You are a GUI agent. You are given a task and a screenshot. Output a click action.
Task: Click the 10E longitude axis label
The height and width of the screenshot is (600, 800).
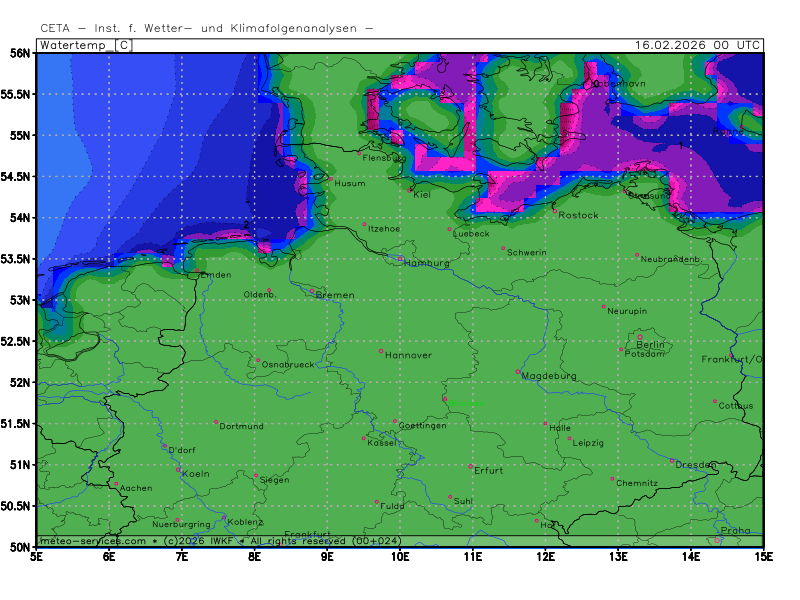[400, 555]
